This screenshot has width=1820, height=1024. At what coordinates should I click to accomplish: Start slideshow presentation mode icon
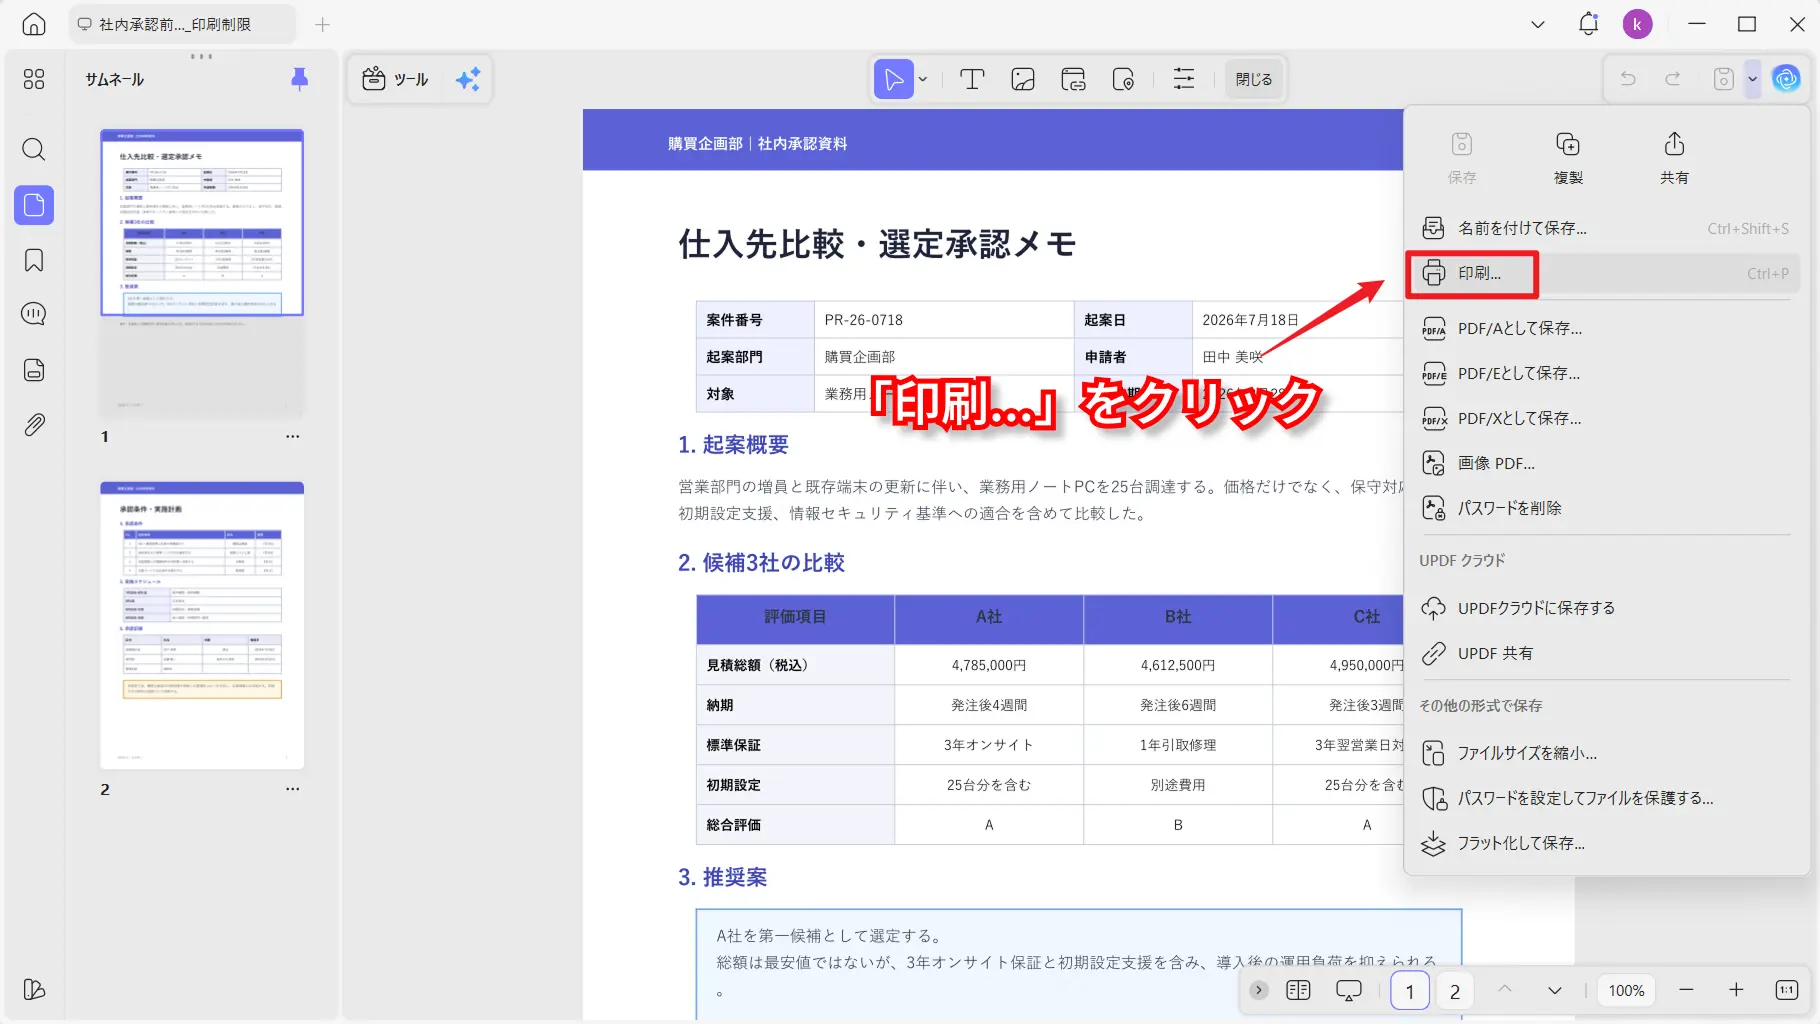coord(1349,990)
